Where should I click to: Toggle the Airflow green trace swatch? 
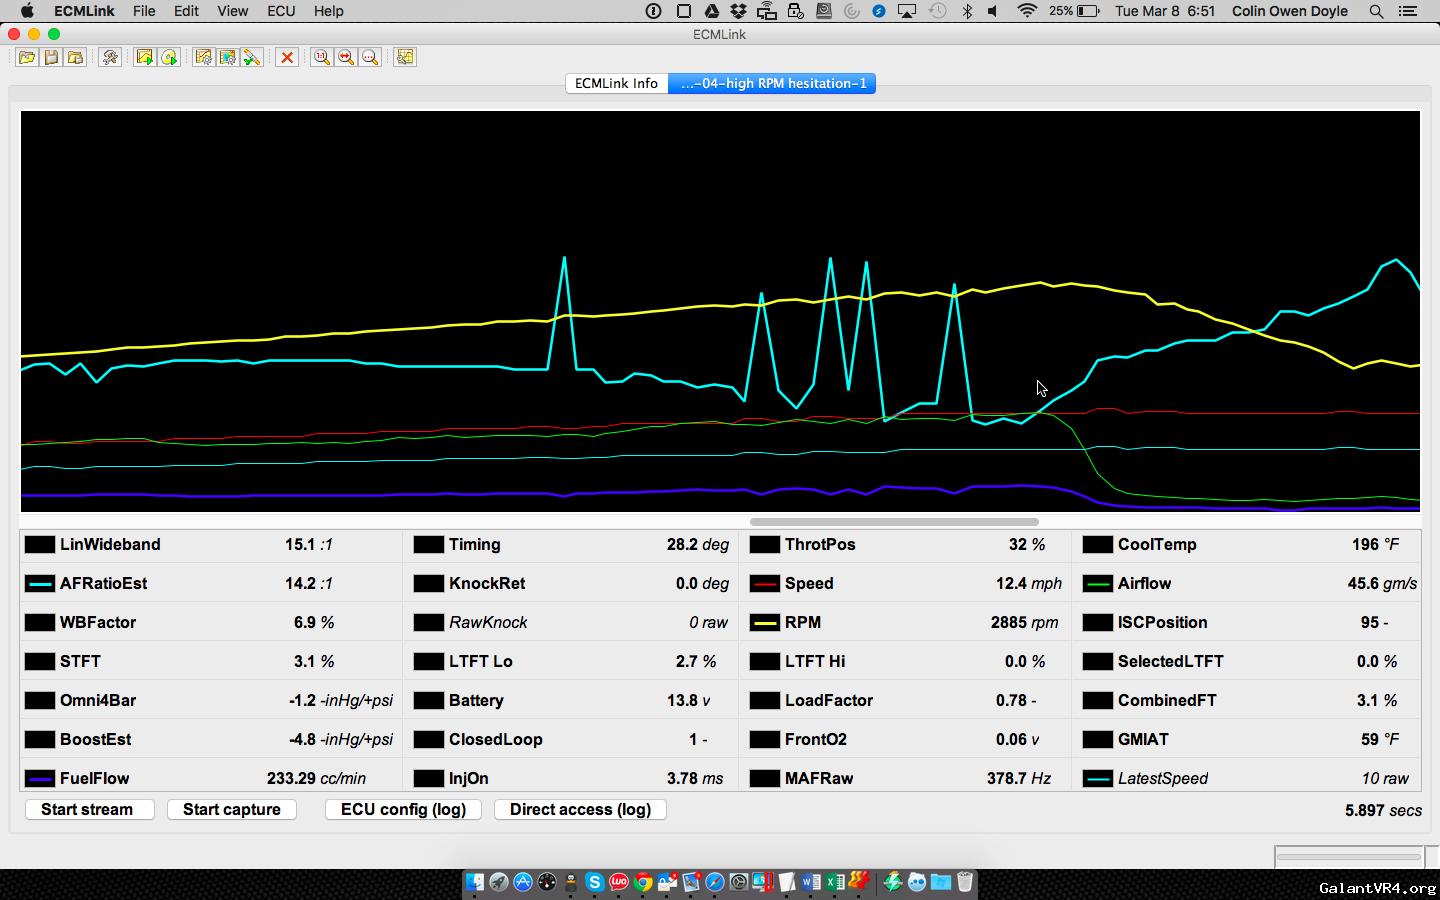(1098, 584)
